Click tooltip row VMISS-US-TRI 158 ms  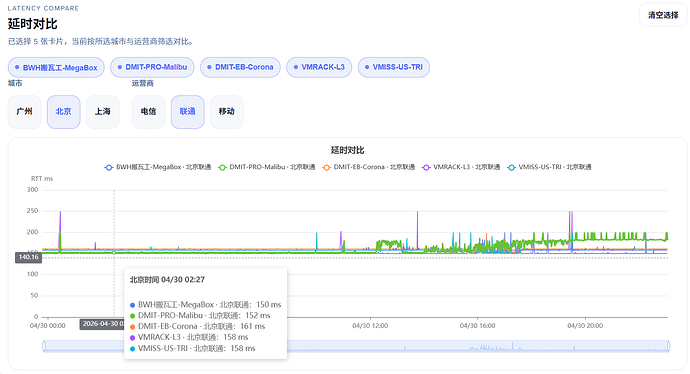pos(193,348)
